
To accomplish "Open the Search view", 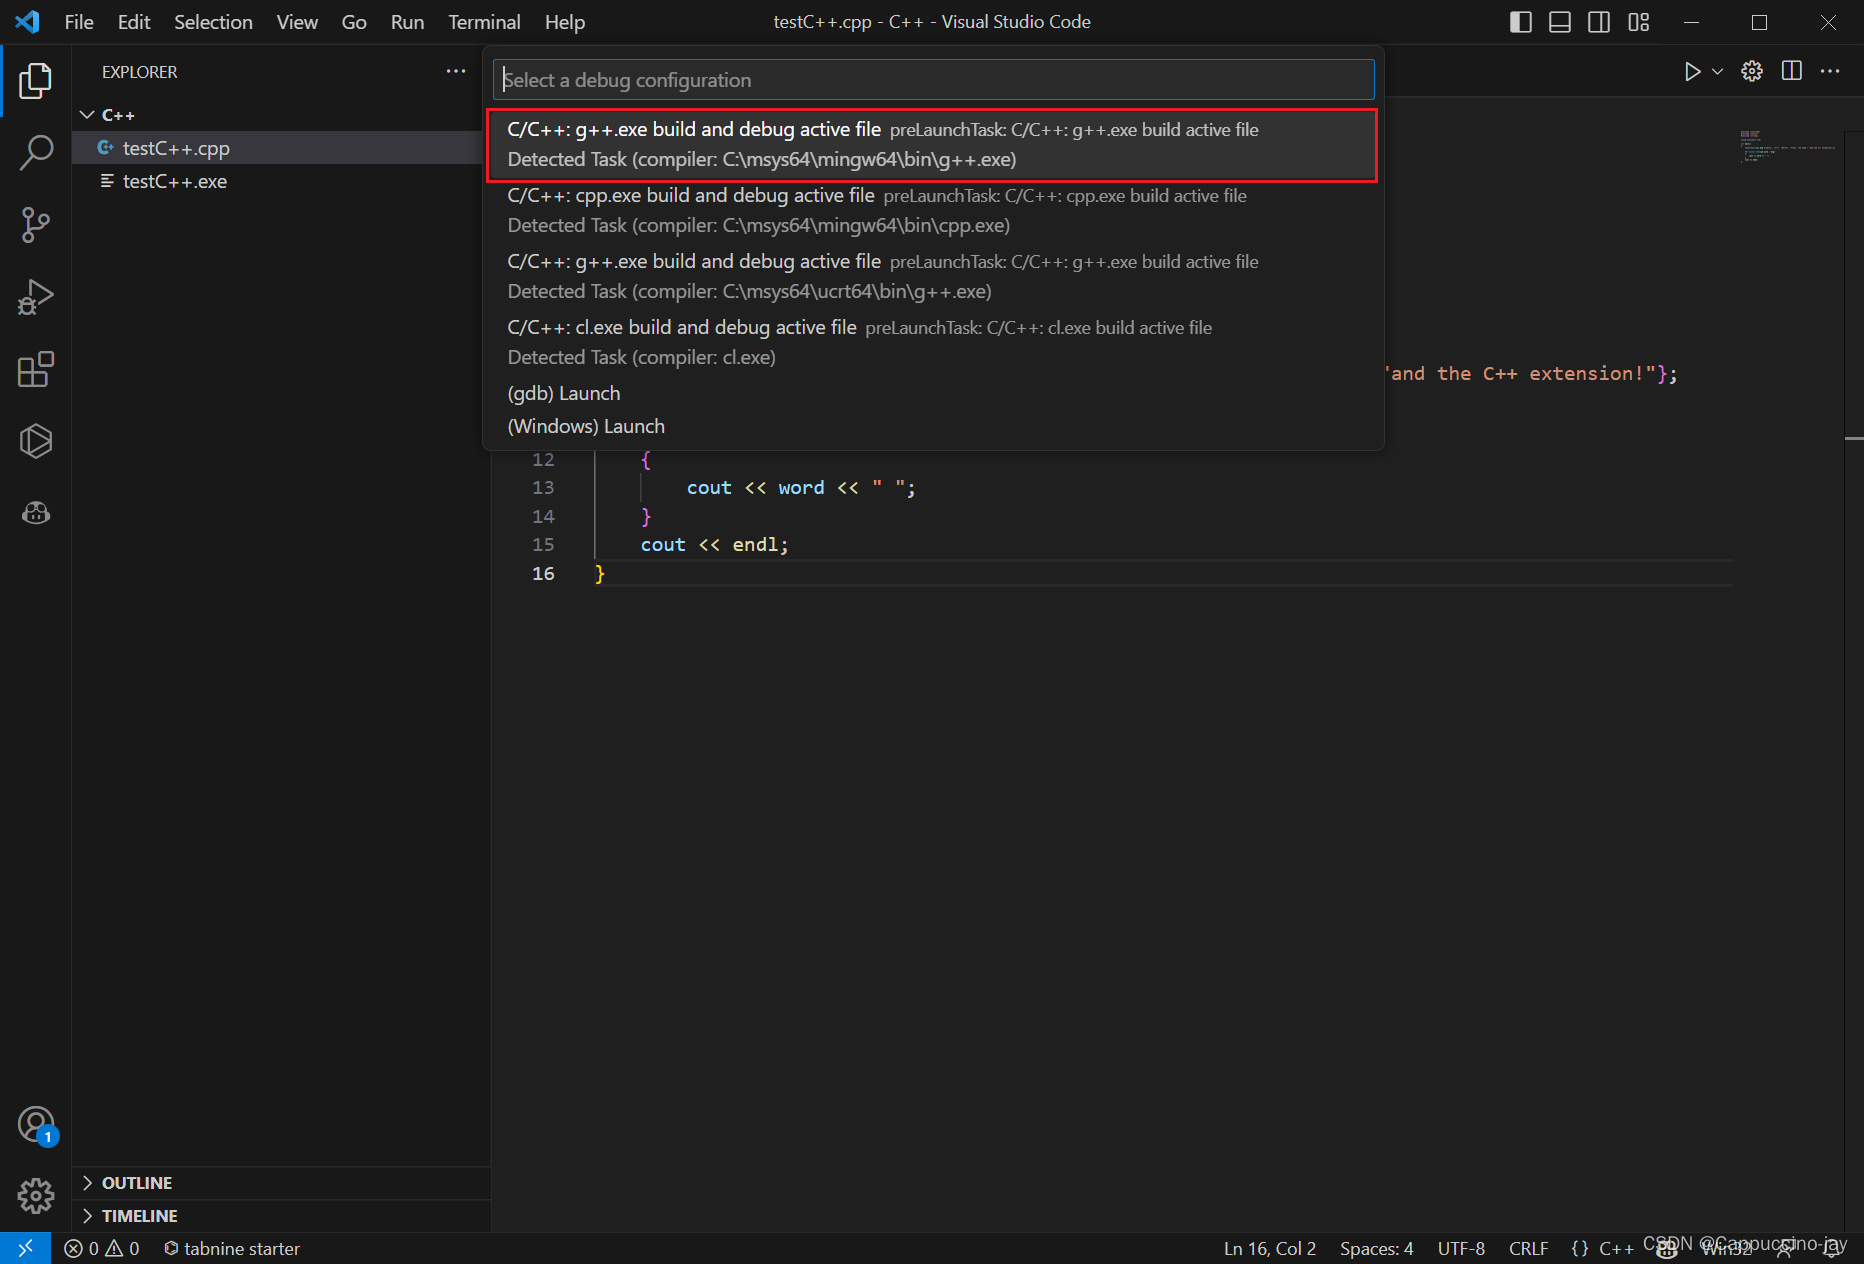I will point(36,153).
